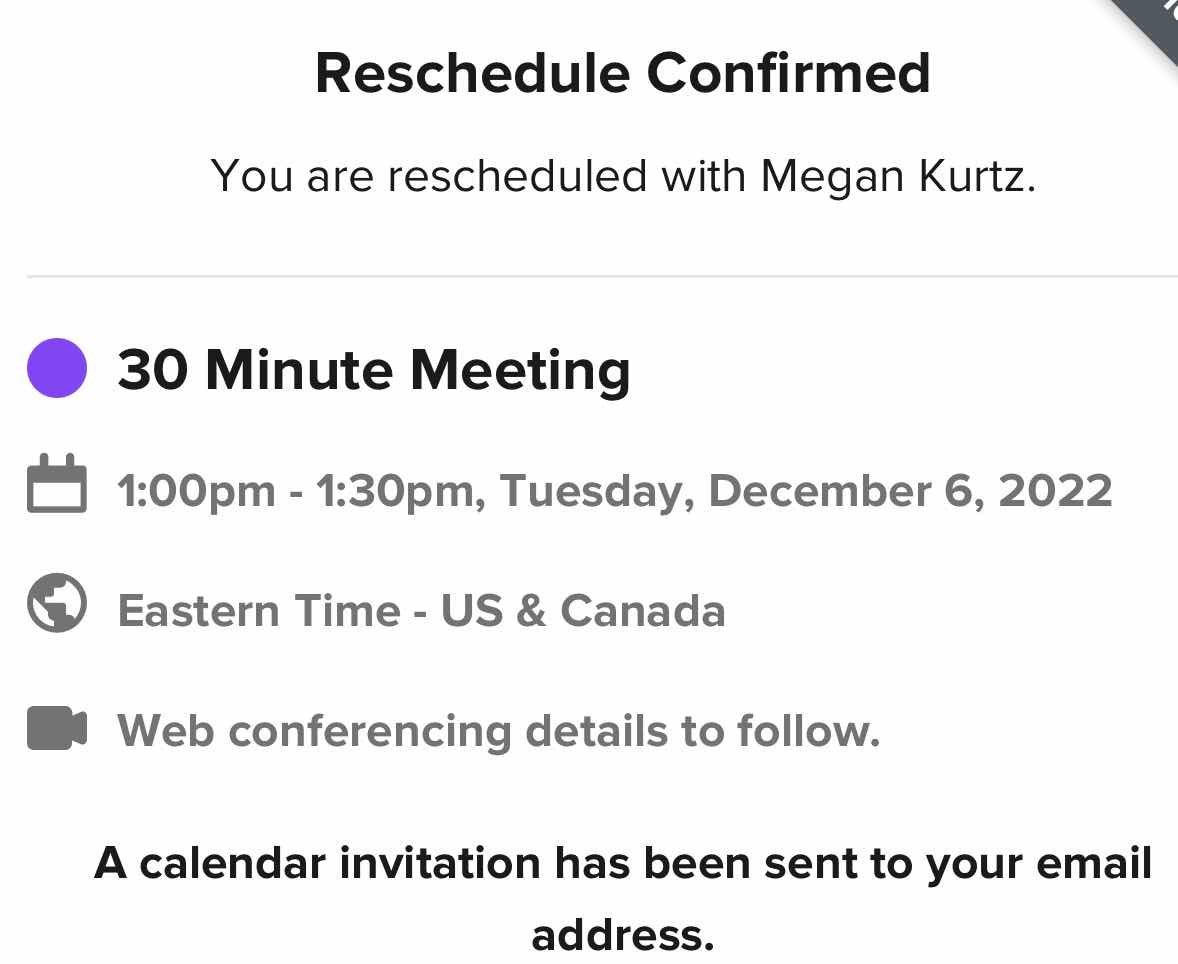Select the name Megan Kurtz
1178x964 pixels.
tap(899, 177)
